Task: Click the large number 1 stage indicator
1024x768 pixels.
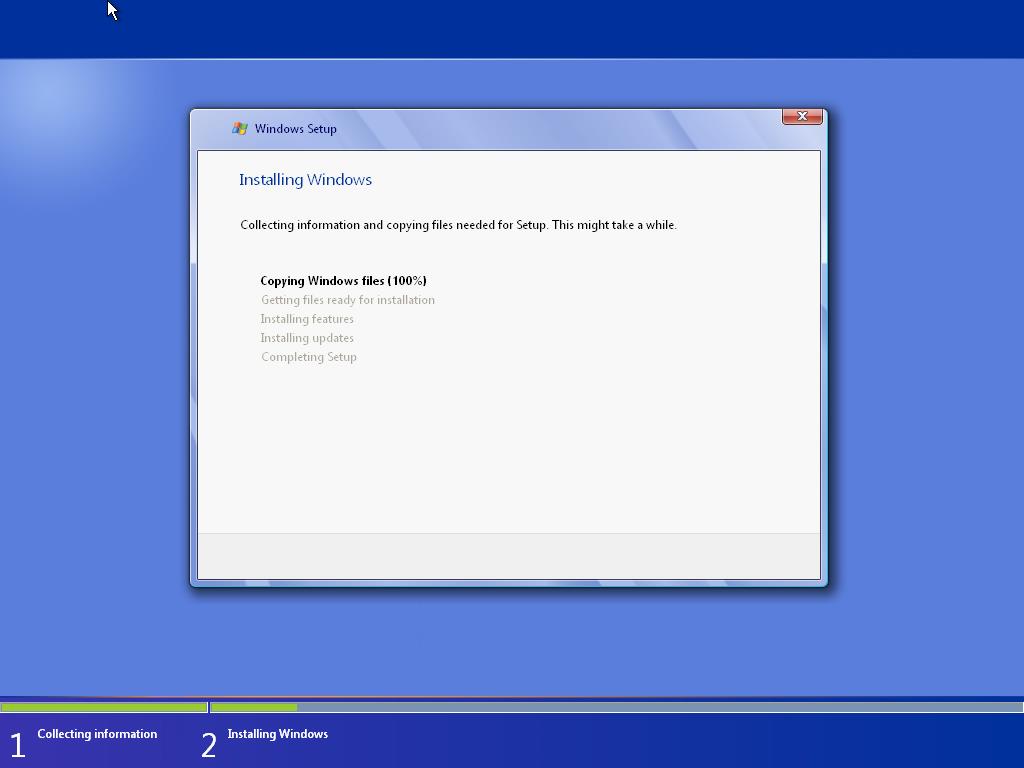Action: tap(17, 745)
